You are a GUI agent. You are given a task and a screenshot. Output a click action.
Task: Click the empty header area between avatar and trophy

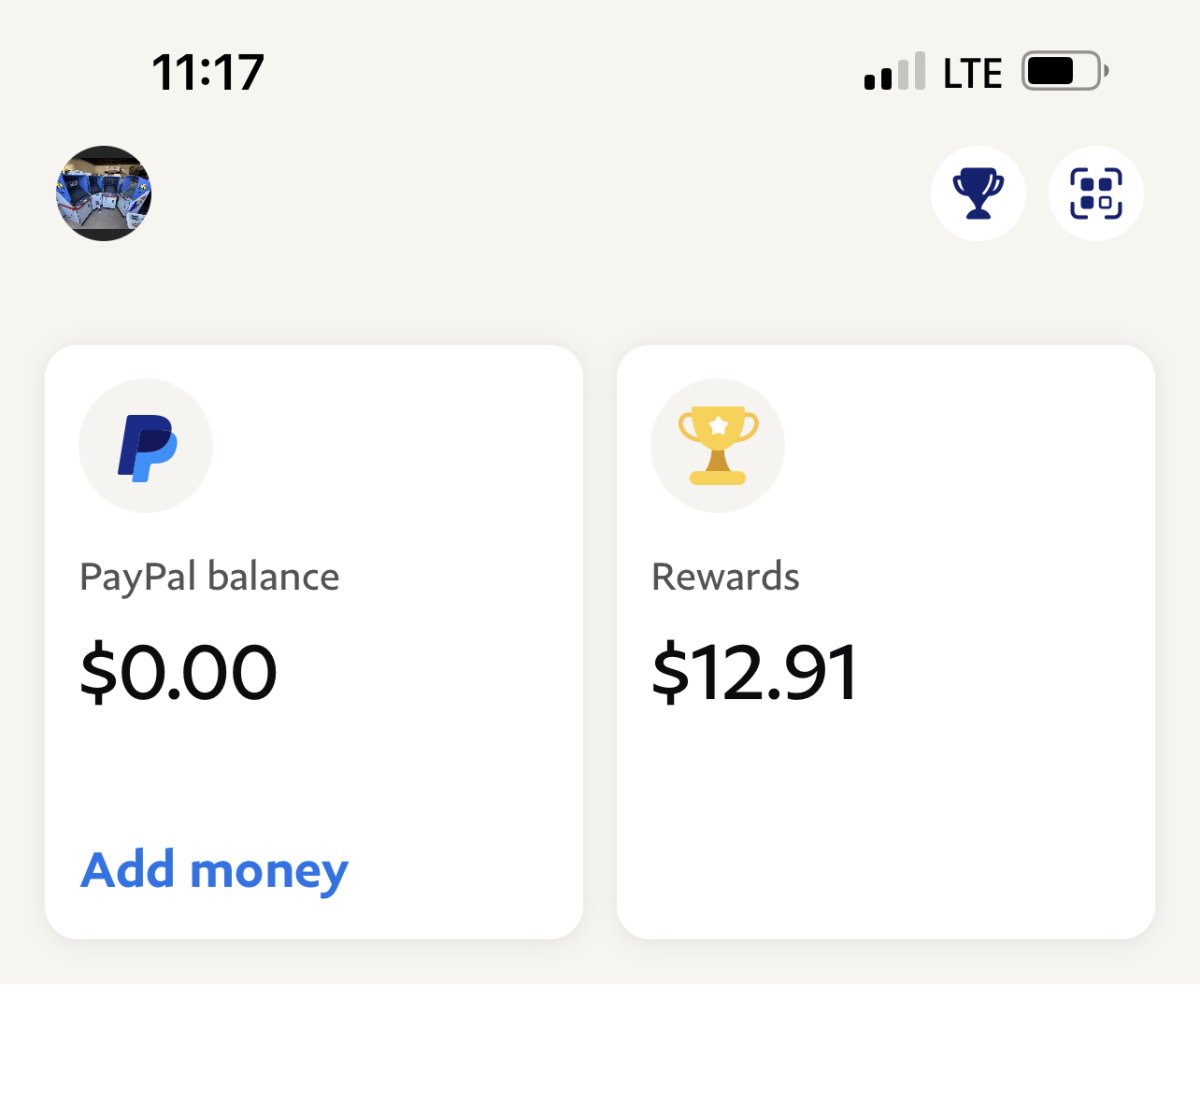click(x=540, y=193)
